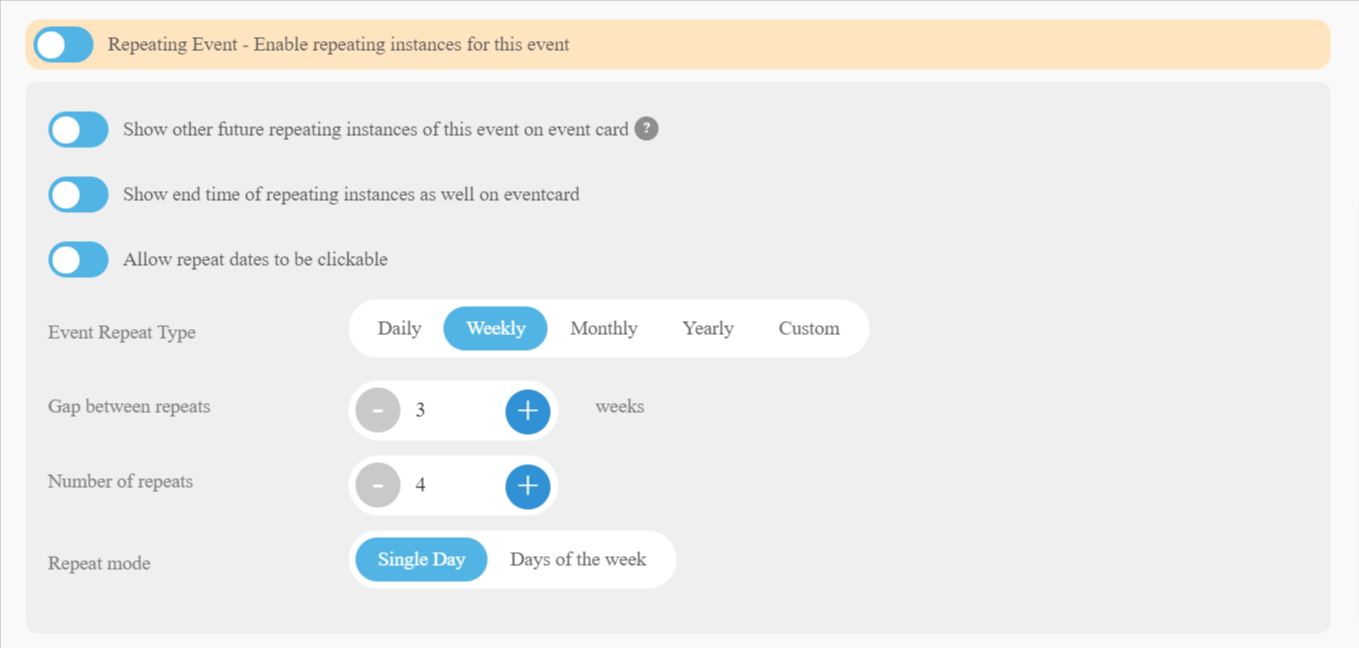Choose Single Day repeat mode
This screenshot has height=648, width=1359.
point(421,560)
